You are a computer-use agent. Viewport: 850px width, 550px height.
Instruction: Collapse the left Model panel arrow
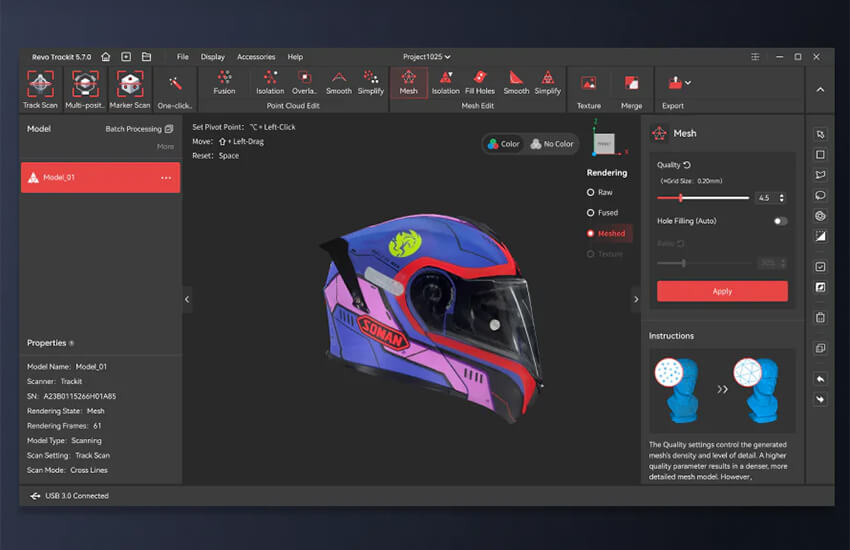(x=187, y=299)
